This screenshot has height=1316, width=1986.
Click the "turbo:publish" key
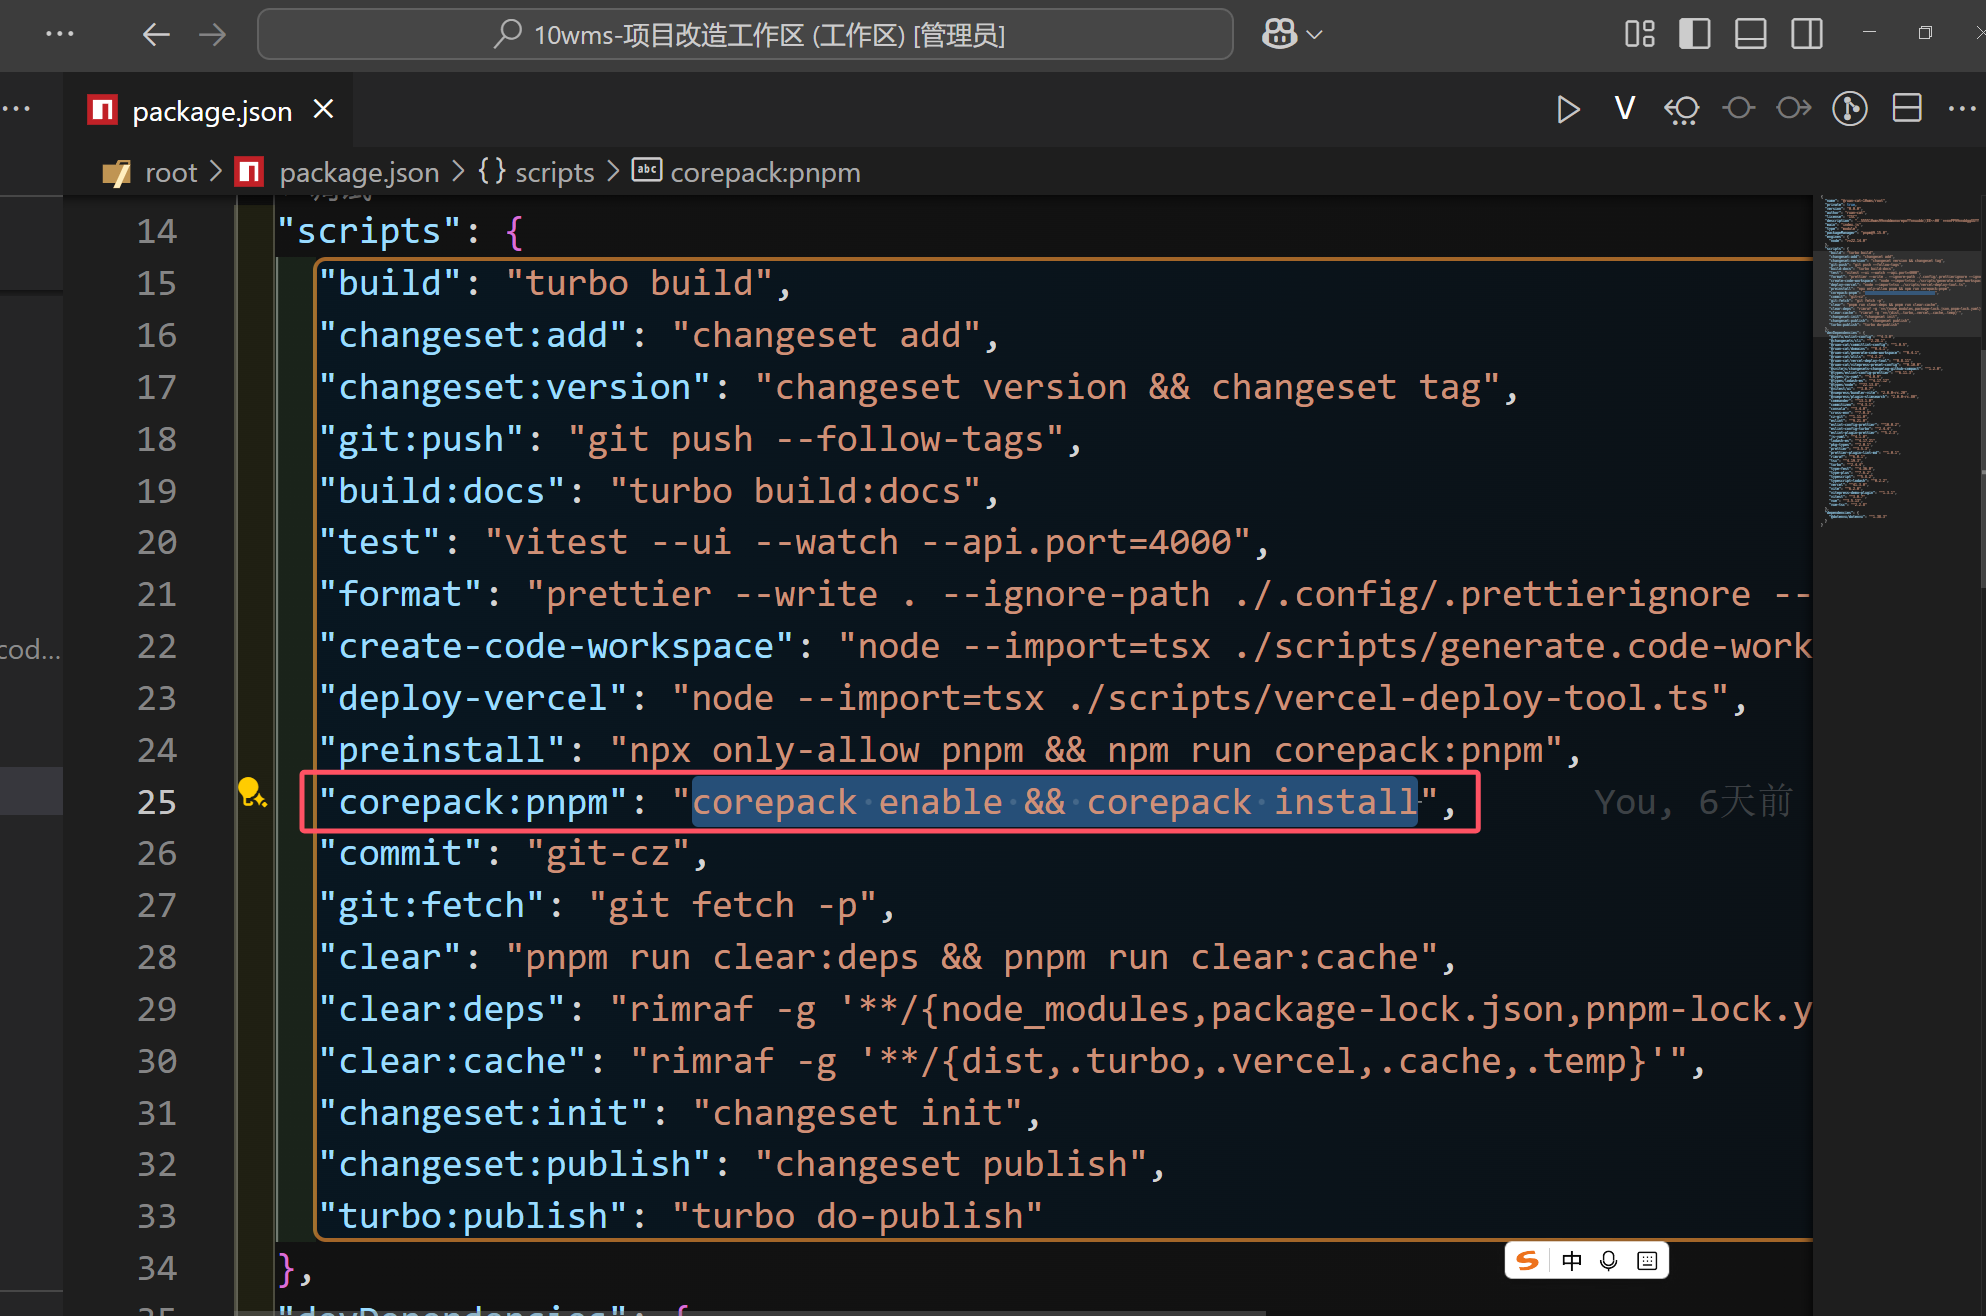[x=474, y=1216]
